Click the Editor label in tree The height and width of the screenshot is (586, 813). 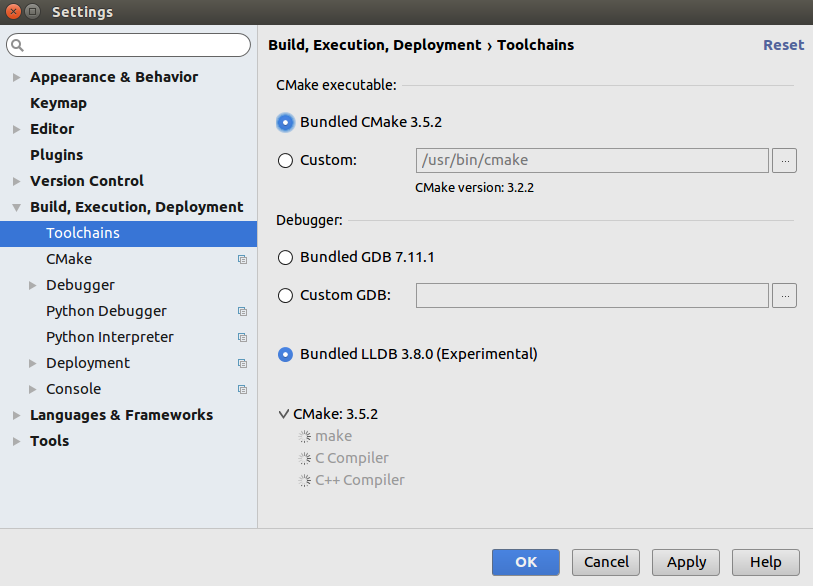(x=52, y=129)
